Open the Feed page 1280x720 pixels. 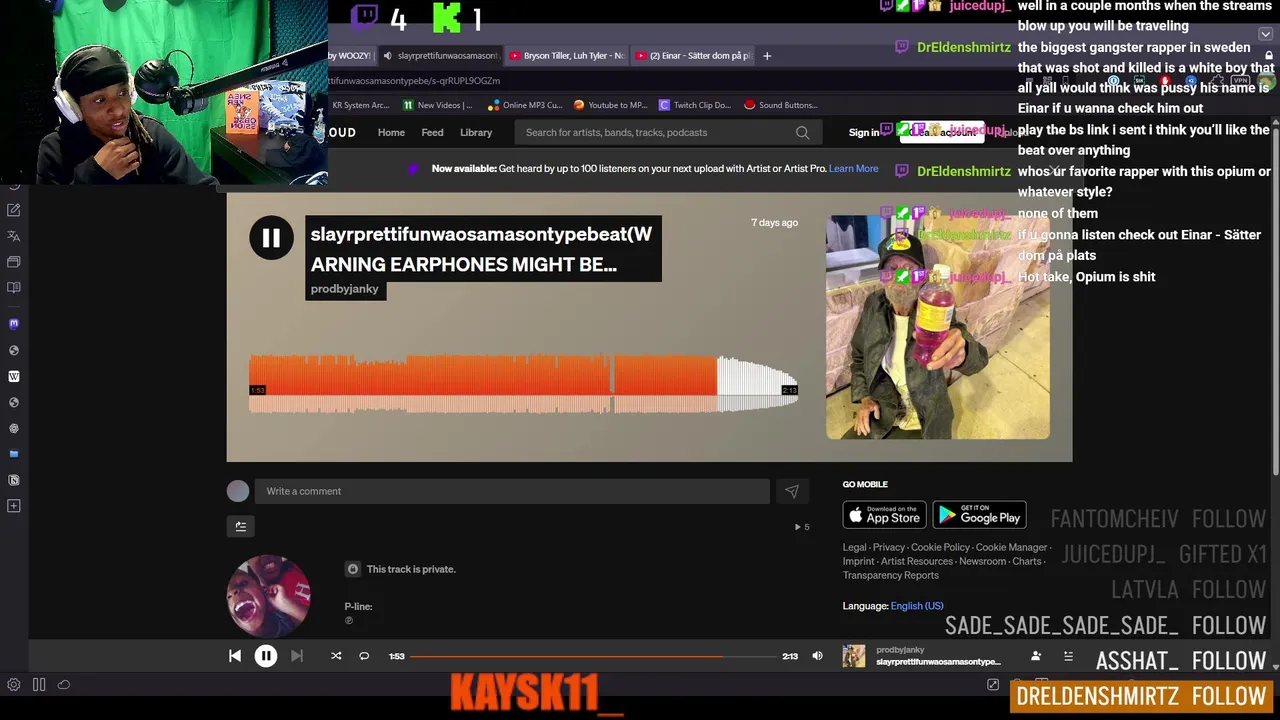click(432, 132)
